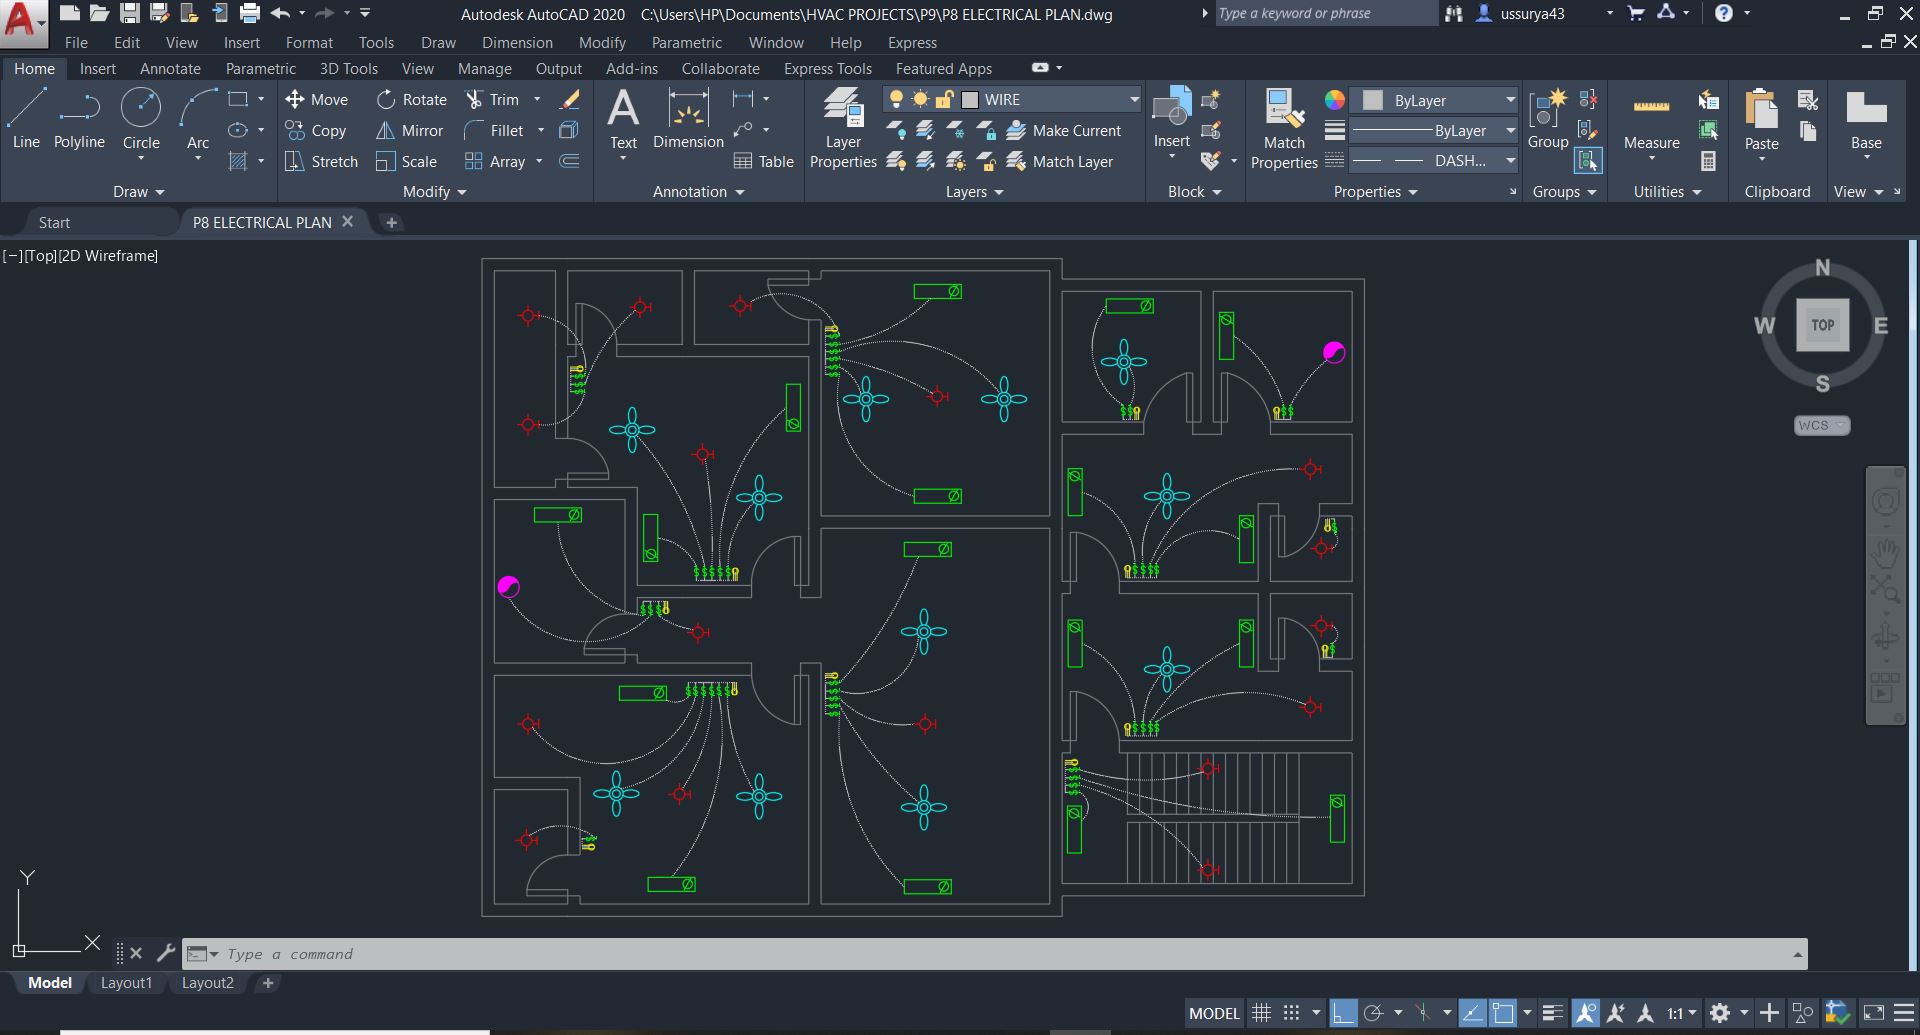This screenshot has width=1920, height=1035.
Task: Open the Express menu
Action: tap(912, 43)
